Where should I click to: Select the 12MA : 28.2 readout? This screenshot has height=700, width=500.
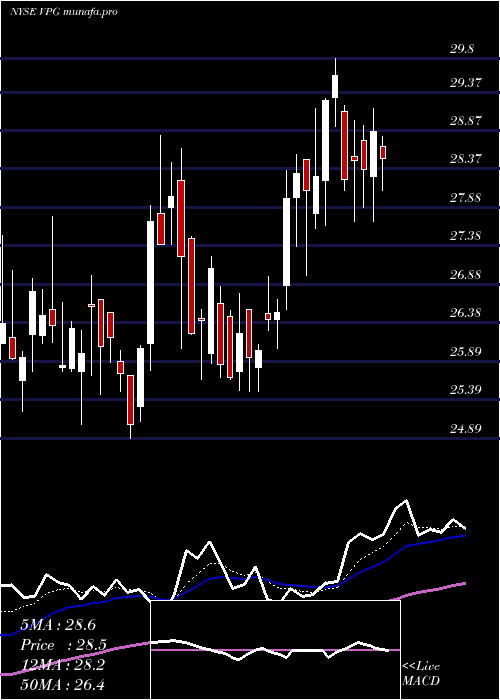pyautogui.click(x=62, y=665)
